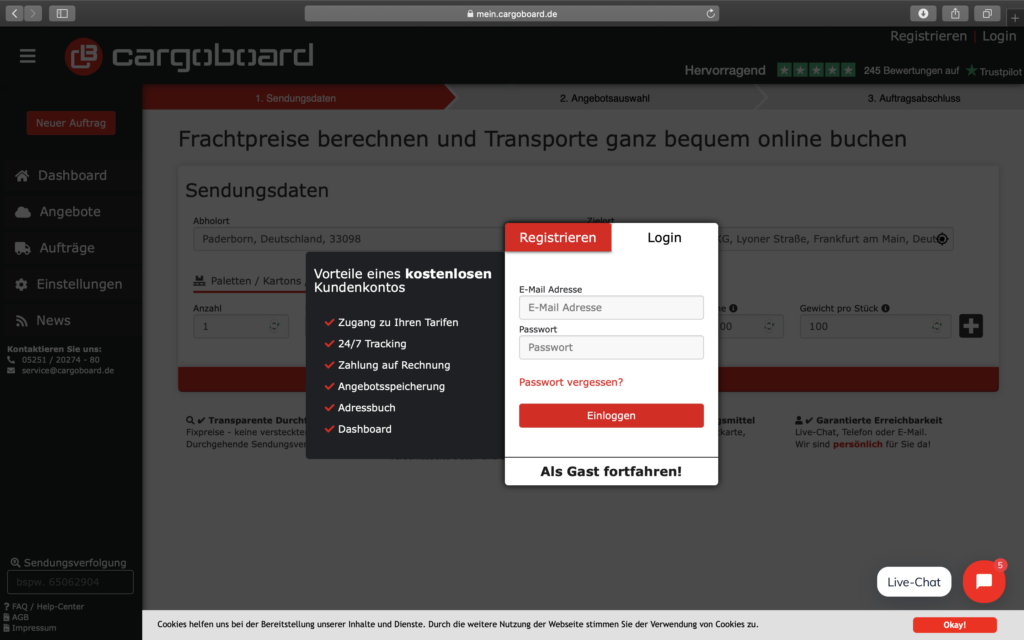The image size is (1024, 640).
Task: Click the Passwort vergessen link
Action: (x=571, y=382)
